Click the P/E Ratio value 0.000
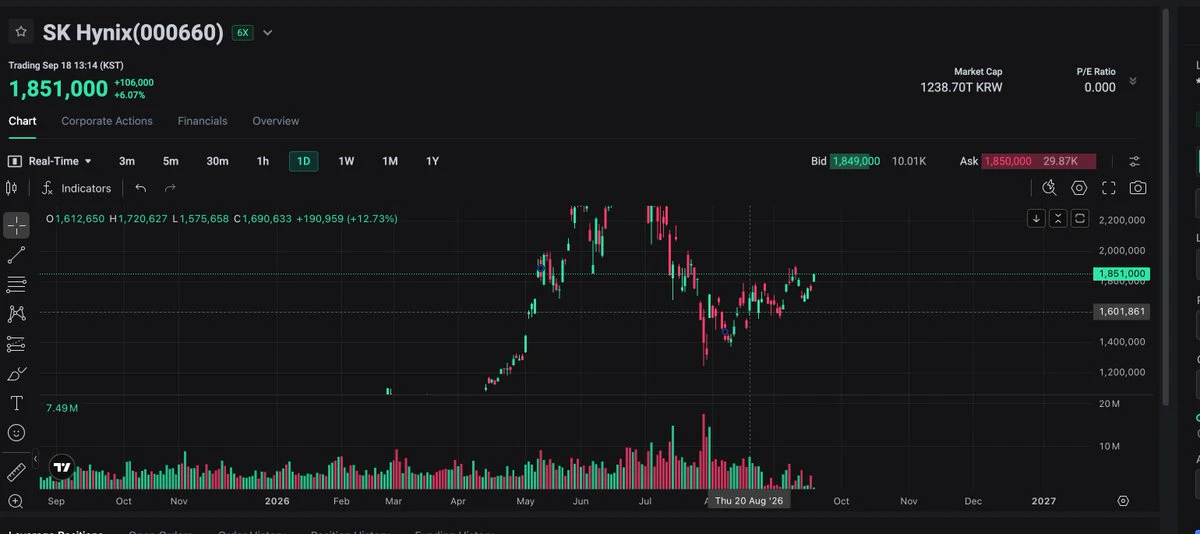Screen dimensions: 1200x534 click(1100, 88)
